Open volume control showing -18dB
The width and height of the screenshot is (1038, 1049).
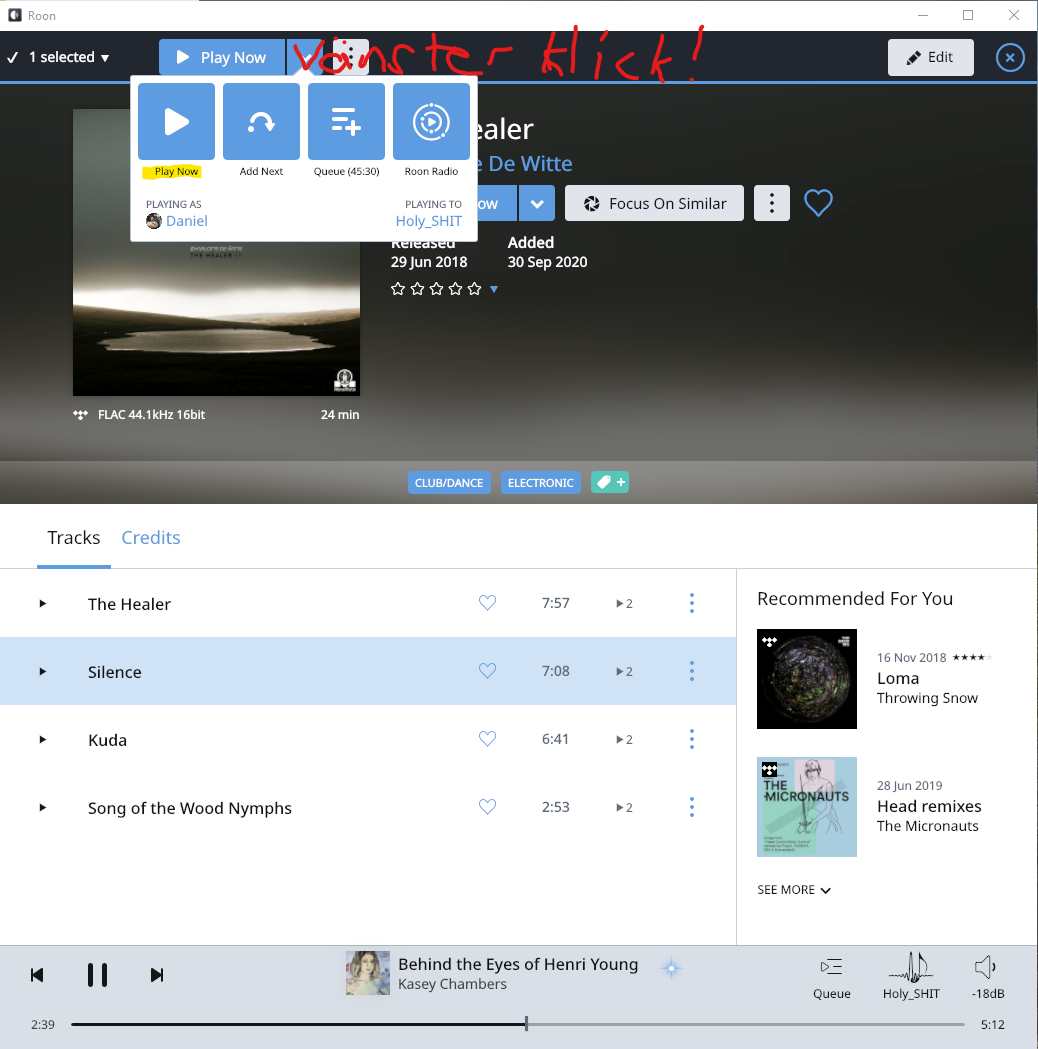tap(988, 977)
